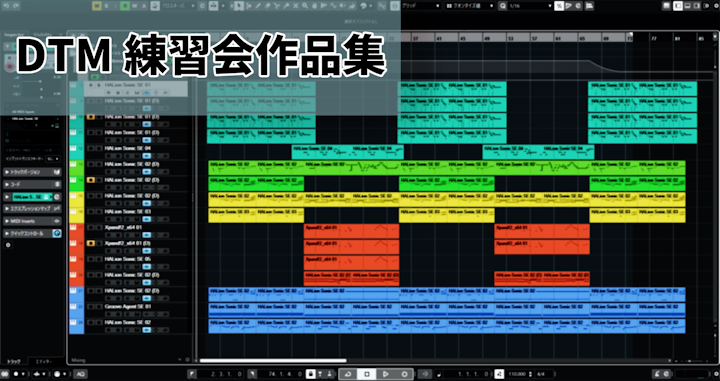The height and width of the screenshot is (381, 720).
Task: Select the Draw pencil tool
Action: (258, 6)
